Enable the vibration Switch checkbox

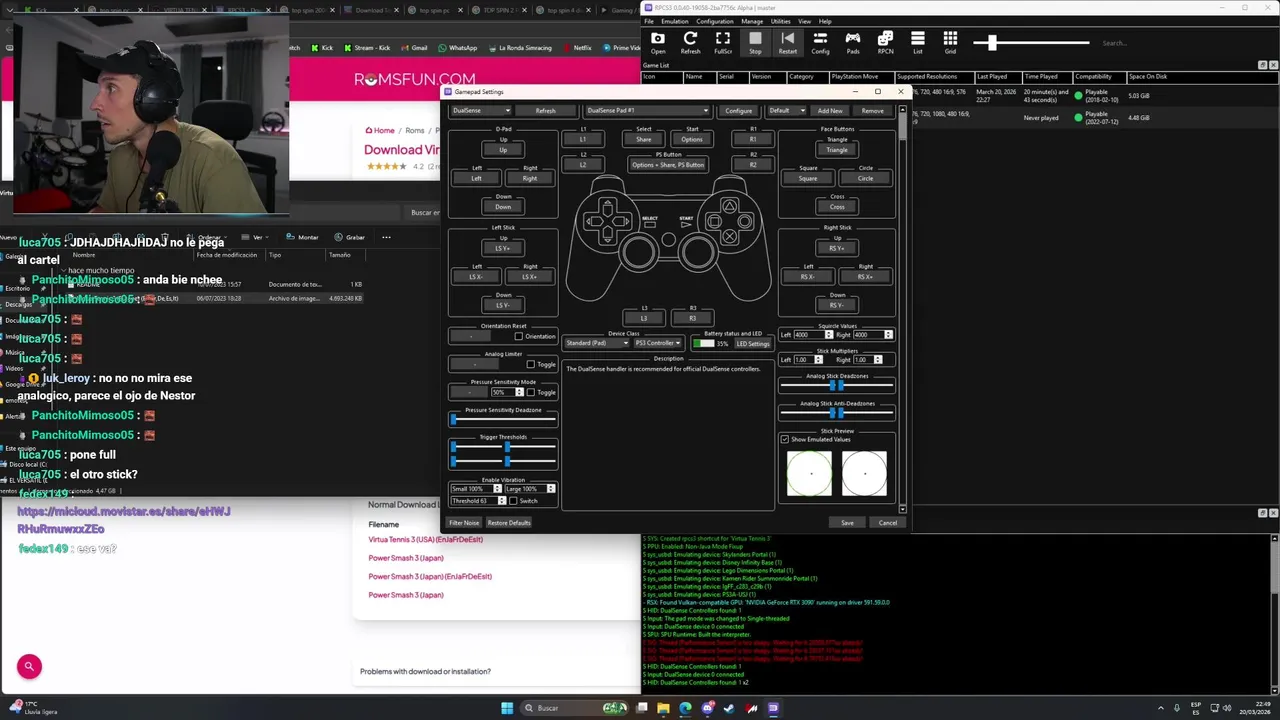pyautogui.click(x=513, y=501)
